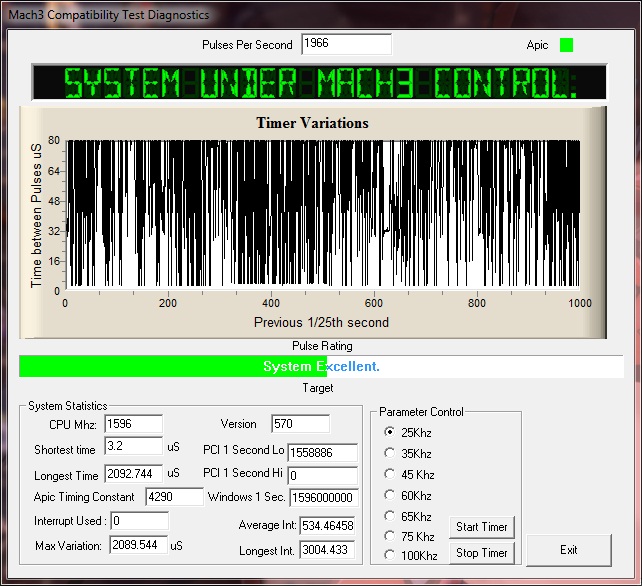Click the Pulse Rating progress bar

tap(321, 366)
